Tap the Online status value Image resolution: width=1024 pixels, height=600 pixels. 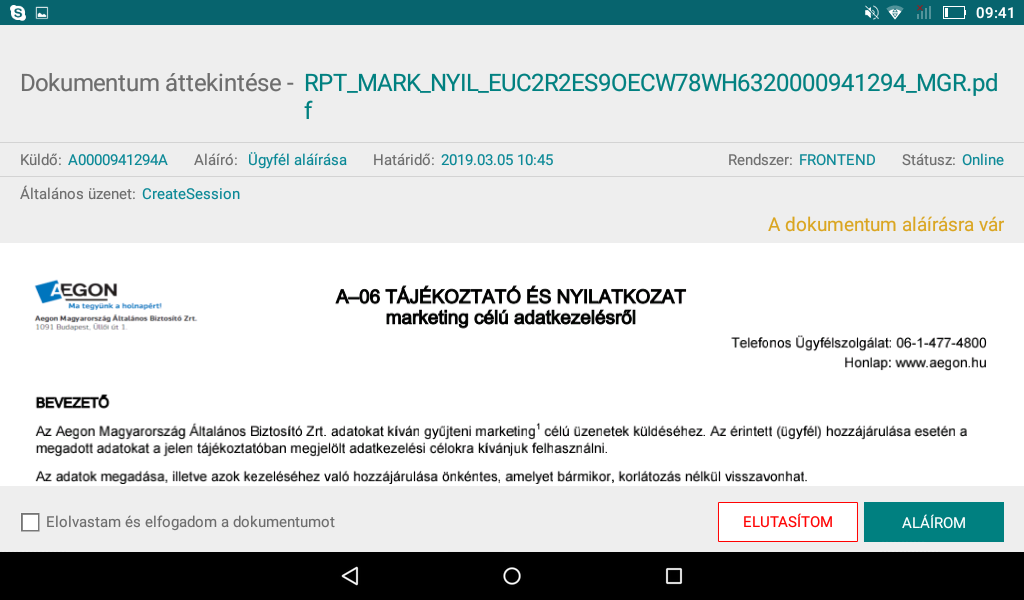click(x=982, y=160)
